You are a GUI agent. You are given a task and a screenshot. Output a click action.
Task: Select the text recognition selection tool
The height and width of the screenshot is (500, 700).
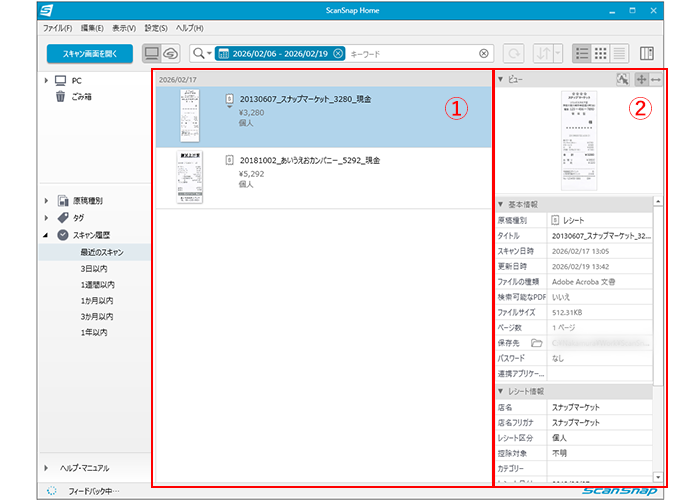click(x=623, y=79)
